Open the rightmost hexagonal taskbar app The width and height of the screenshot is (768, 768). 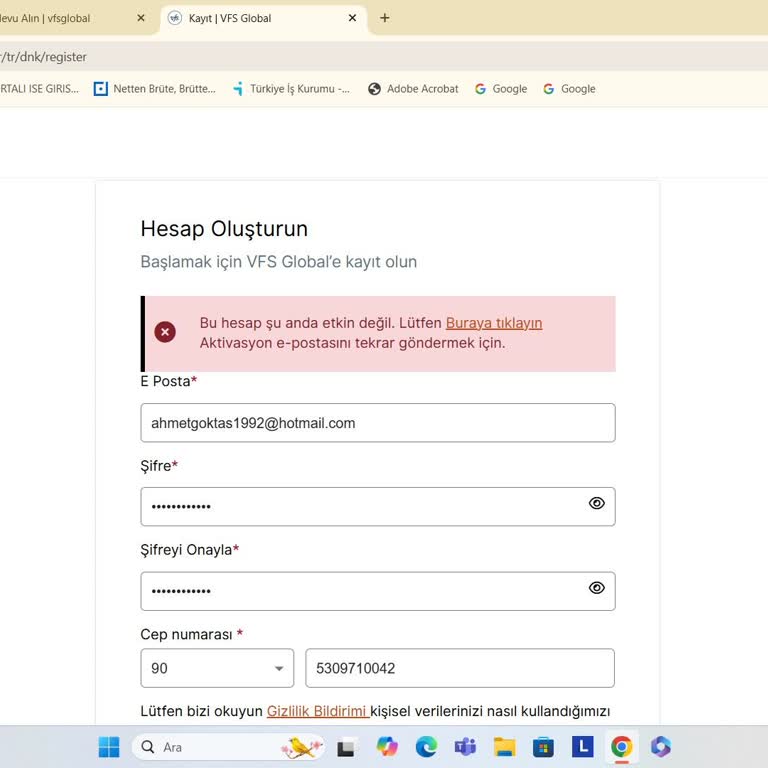click(661, 747)
